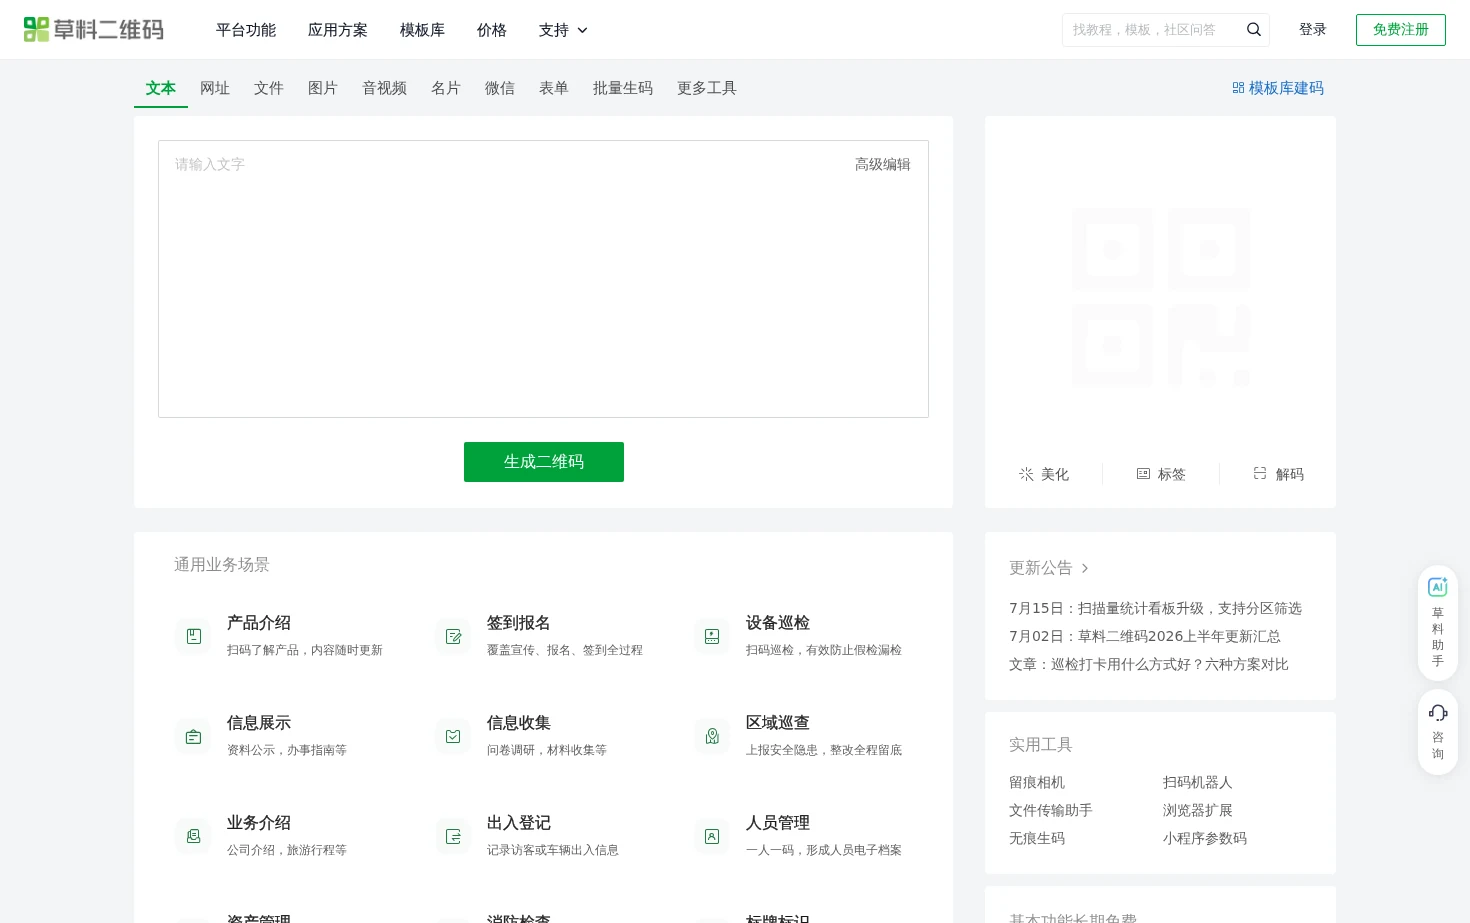Click the 信息收集 scenario icon

(453, 736)
